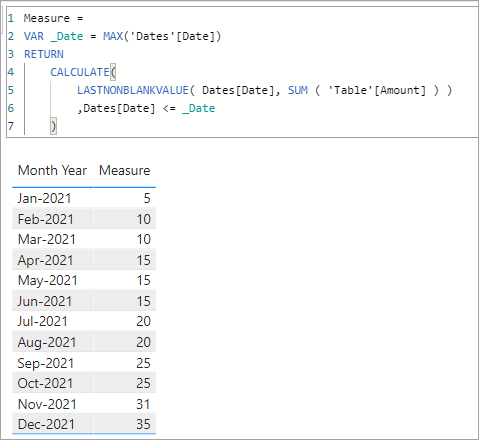479x440 pixels.
Task: Click the CALCULATE function on line 4
Action: click(80, 72)
